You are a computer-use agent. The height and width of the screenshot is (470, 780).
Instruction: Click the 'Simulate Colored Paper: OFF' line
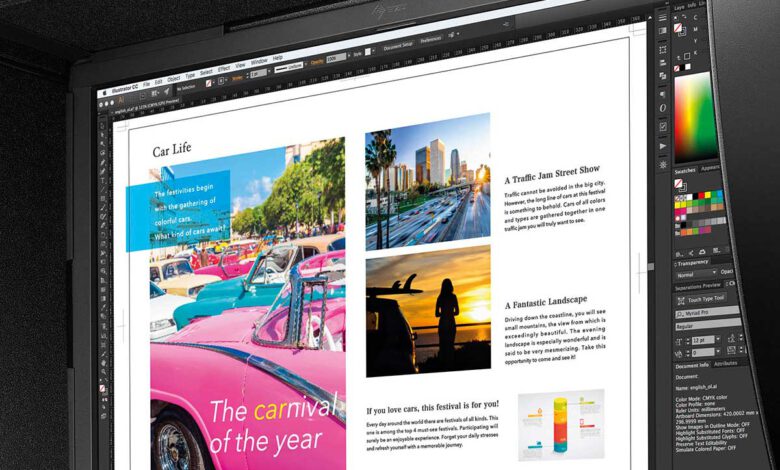[706, 449]
